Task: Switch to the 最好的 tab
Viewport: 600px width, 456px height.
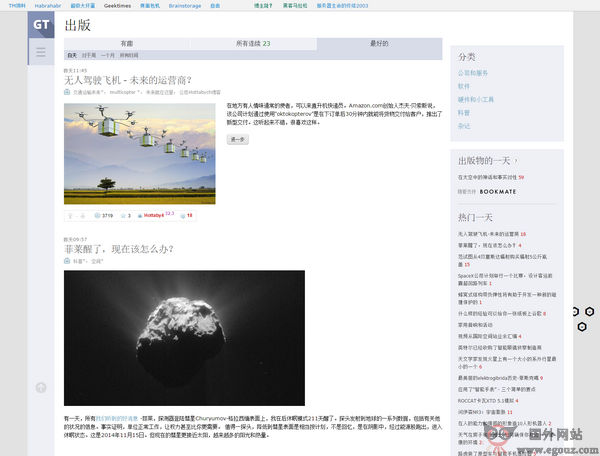Action: [379, 44]
